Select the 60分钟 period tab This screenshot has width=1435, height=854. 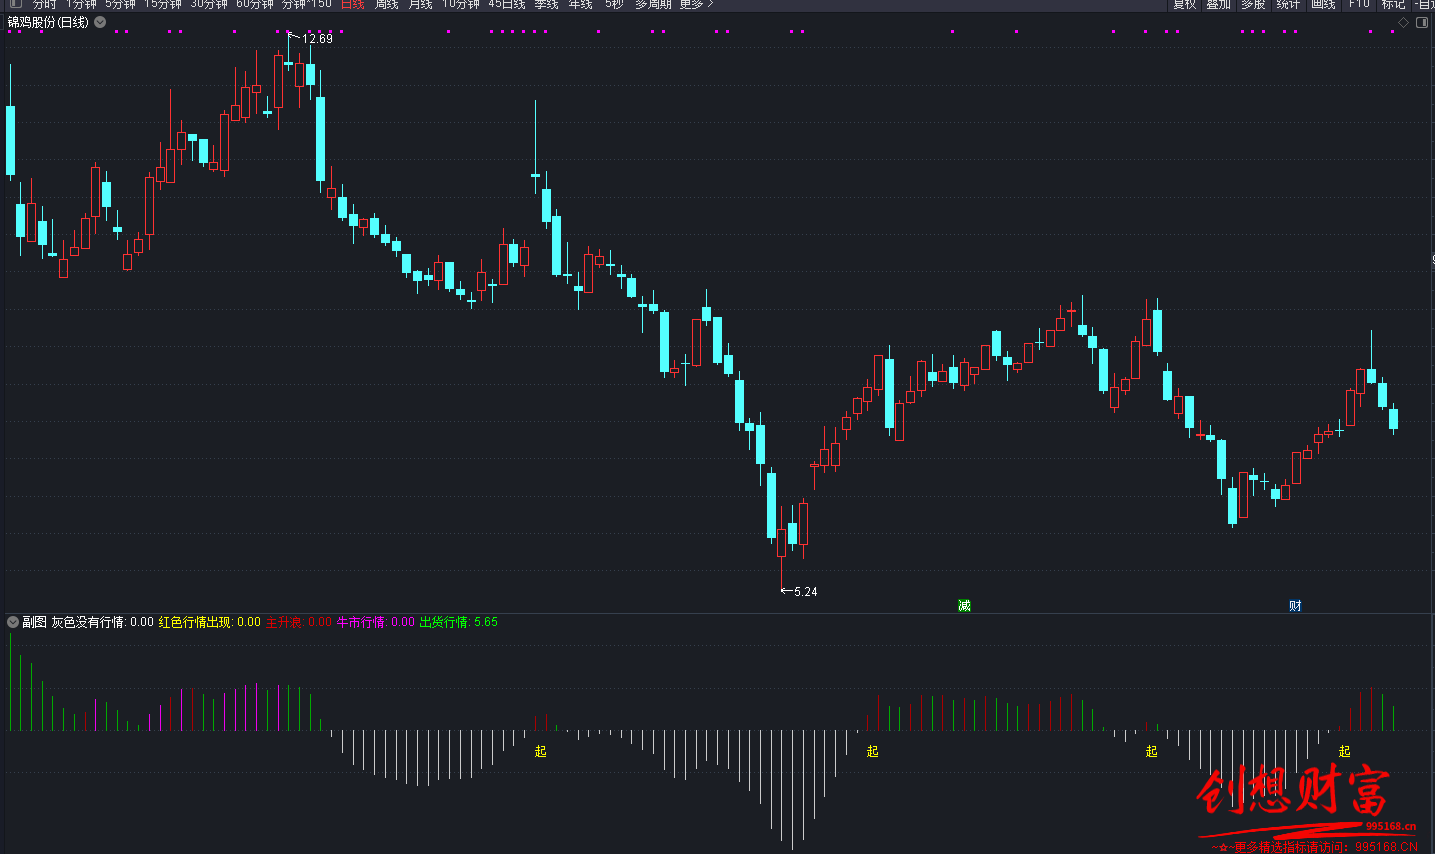[255, 4]
